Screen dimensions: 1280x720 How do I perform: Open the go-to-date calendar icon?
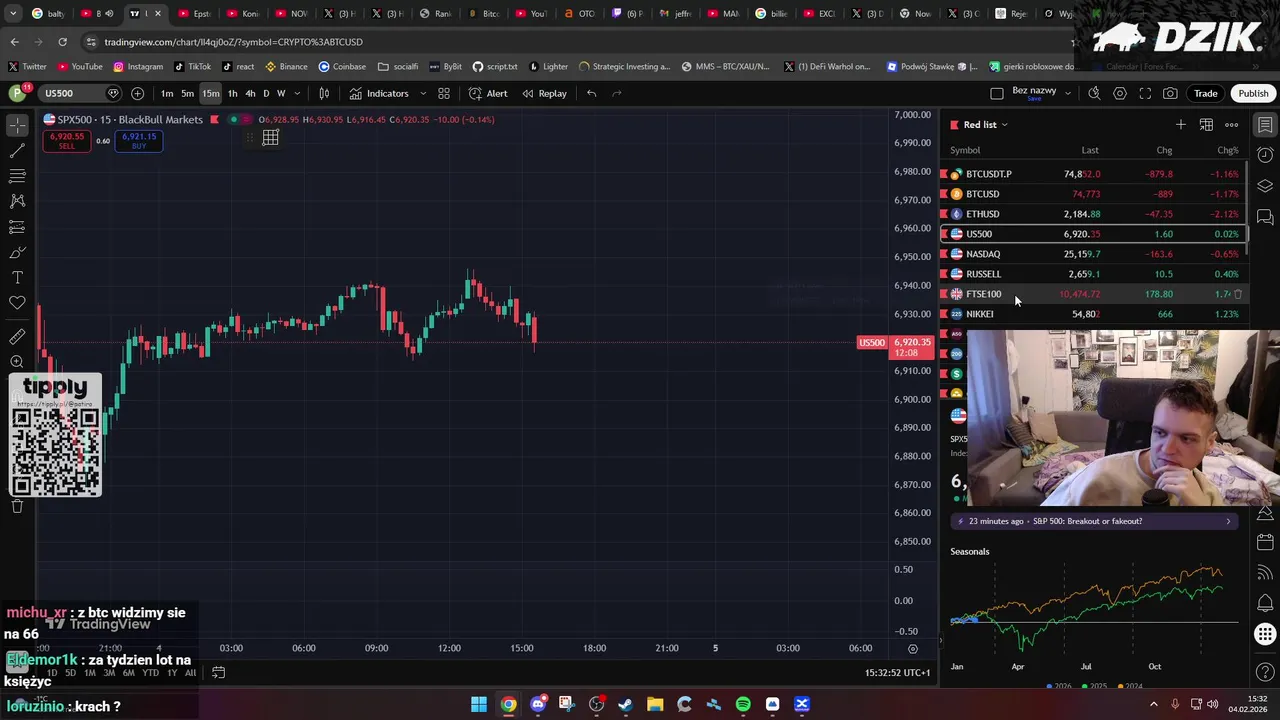click(x=218, y=673)
